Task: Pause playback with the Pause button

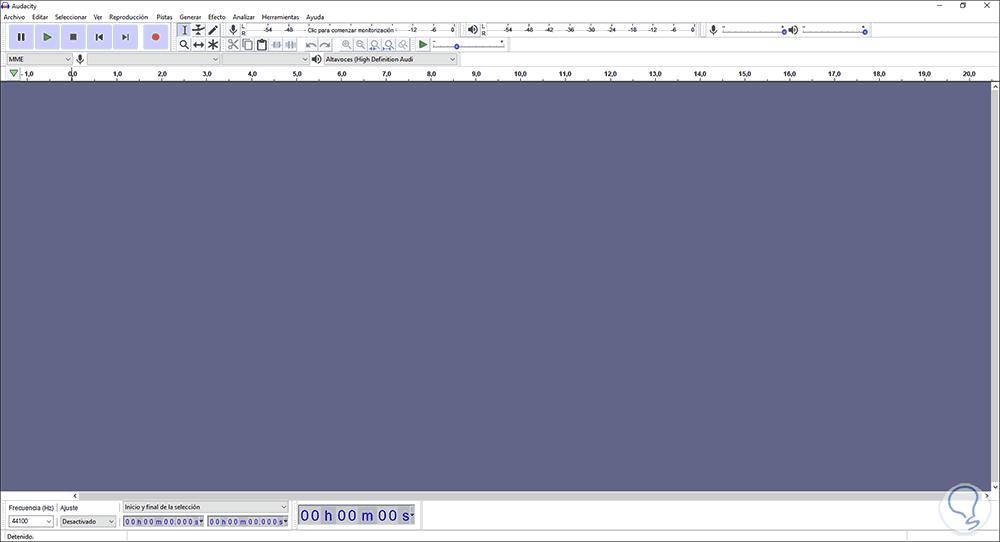Action: [21, 37]
